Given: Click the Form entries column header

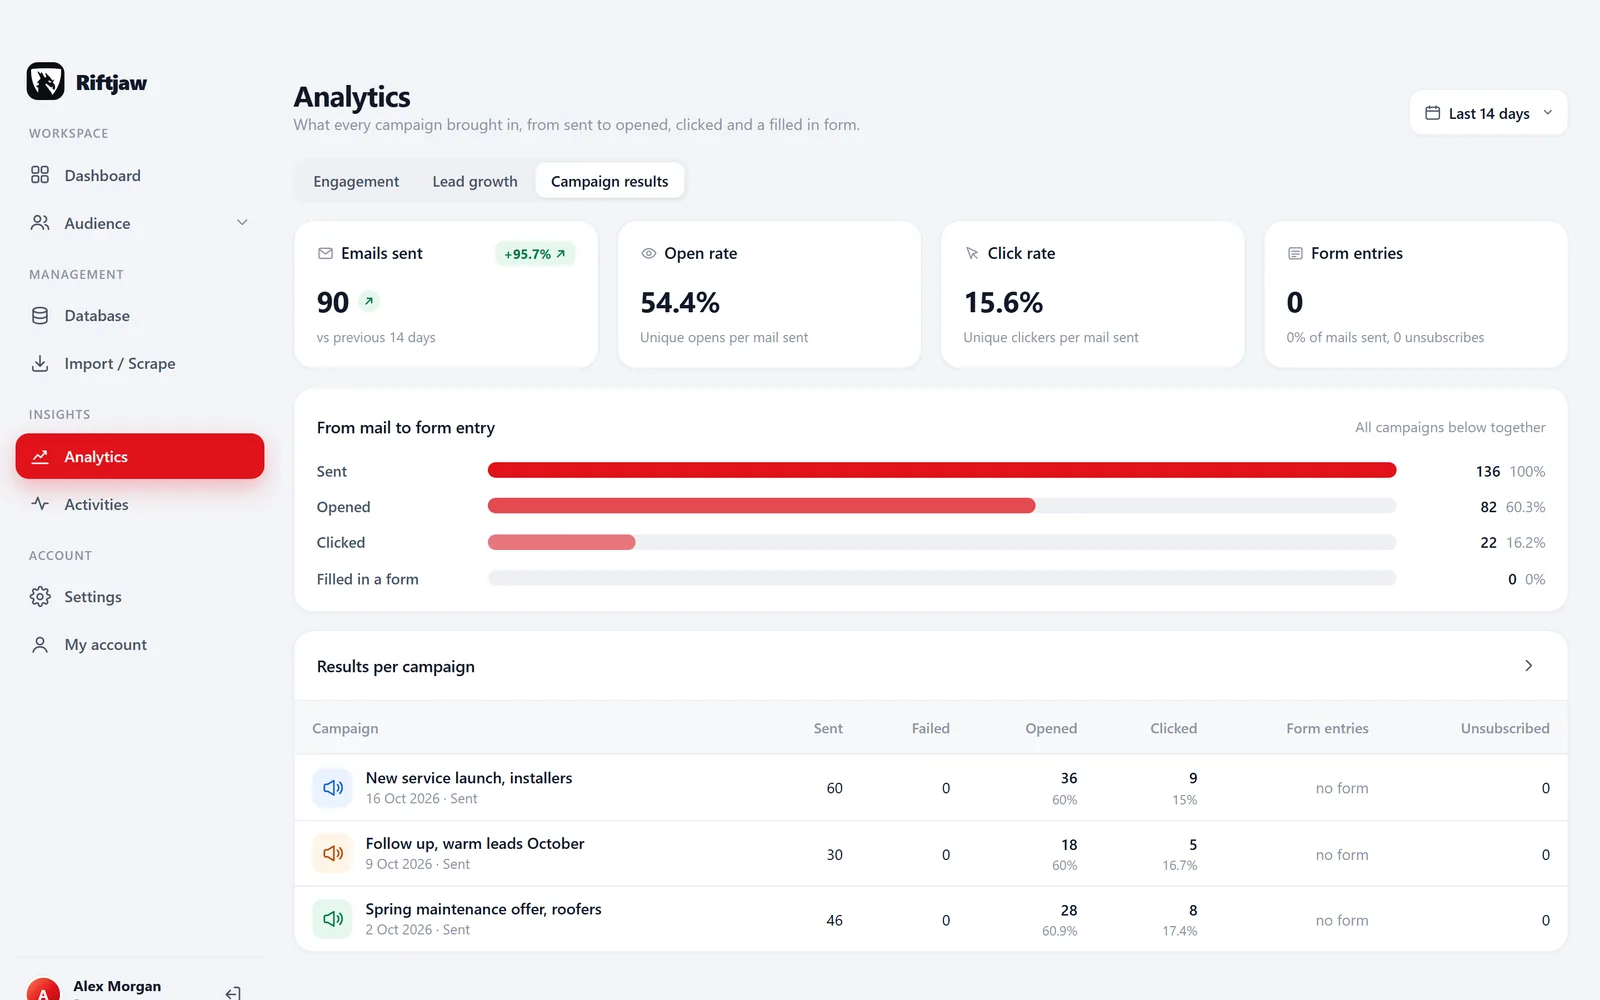Looking at the screenshot, I should (1327, 729).
